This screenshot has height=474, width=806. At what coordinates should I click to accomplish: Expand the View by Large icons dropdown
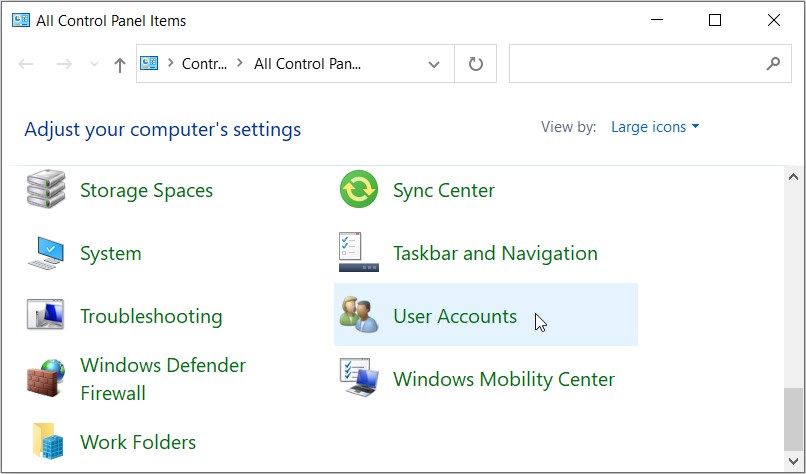click(x=655, y=127)
